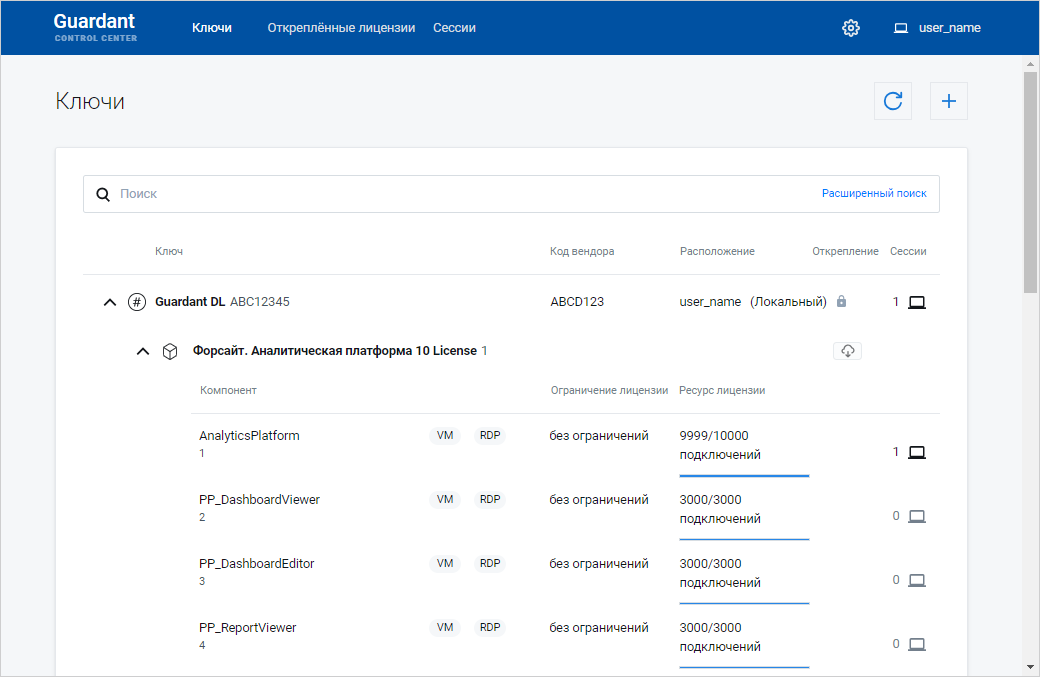
Task: Click the Расширенный поиск link
Action: tap(873, 194)
